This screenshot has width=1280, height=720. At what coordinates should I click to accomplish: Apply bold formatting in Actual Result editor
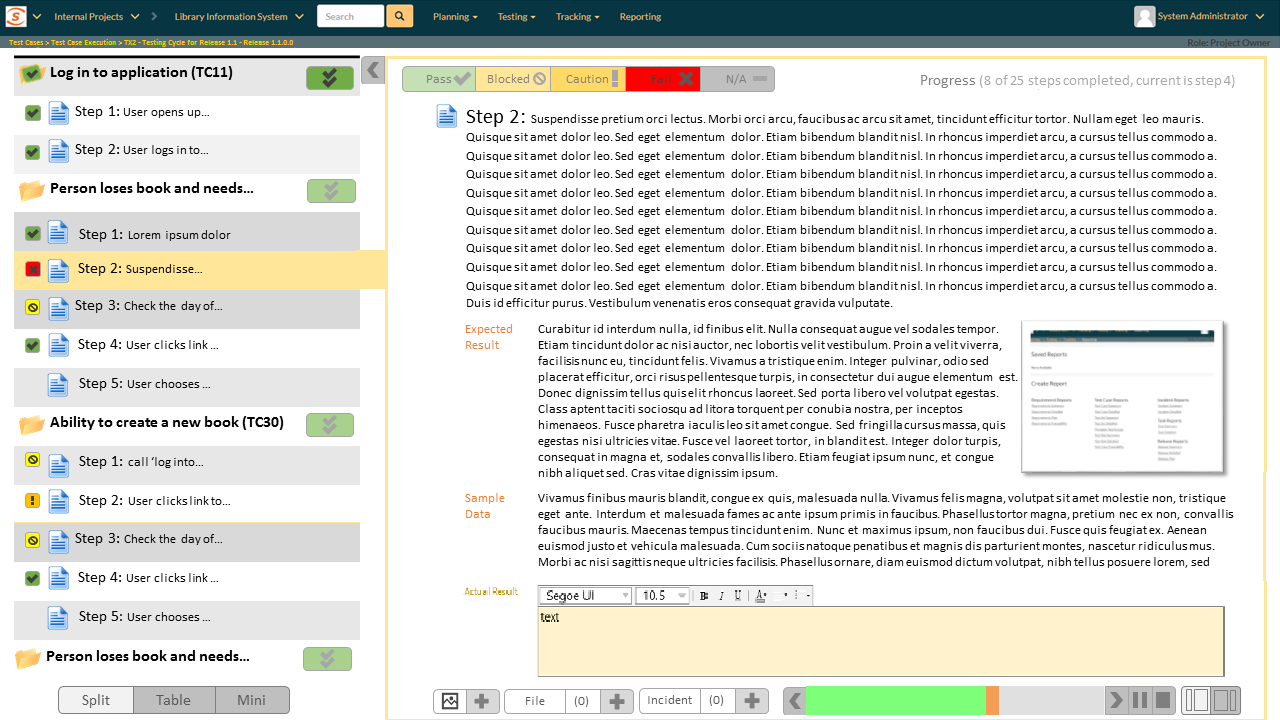[x=704, y=596]
